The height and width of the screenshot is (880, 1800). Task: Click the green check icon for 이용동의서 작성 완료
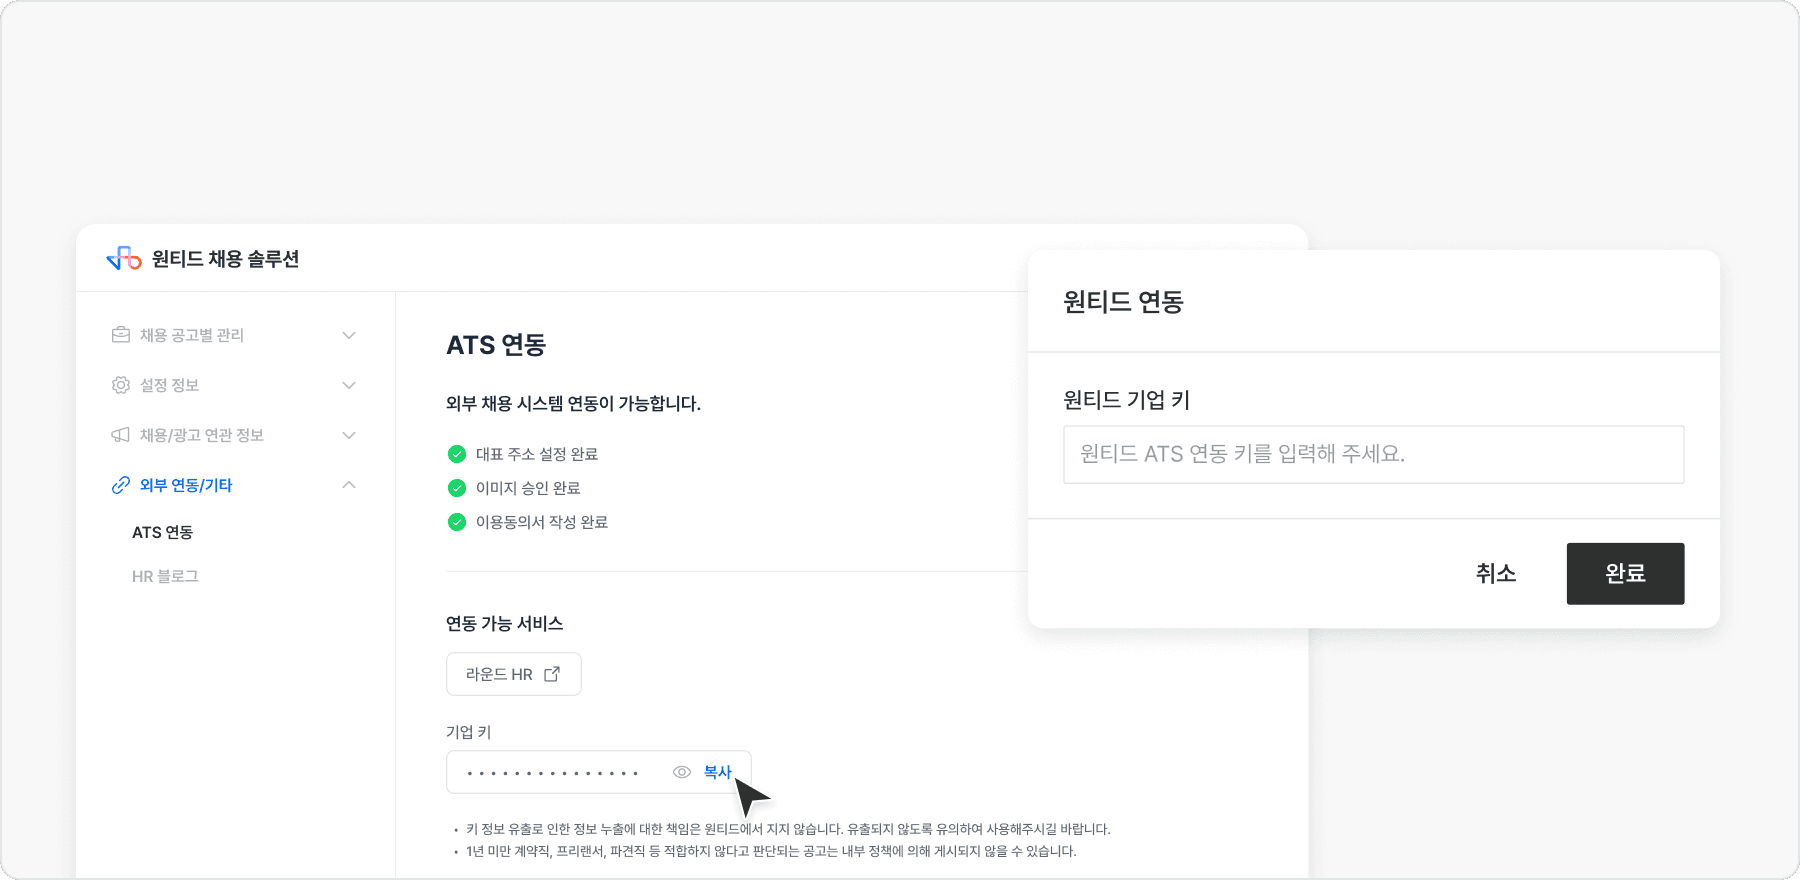[457, 522]
